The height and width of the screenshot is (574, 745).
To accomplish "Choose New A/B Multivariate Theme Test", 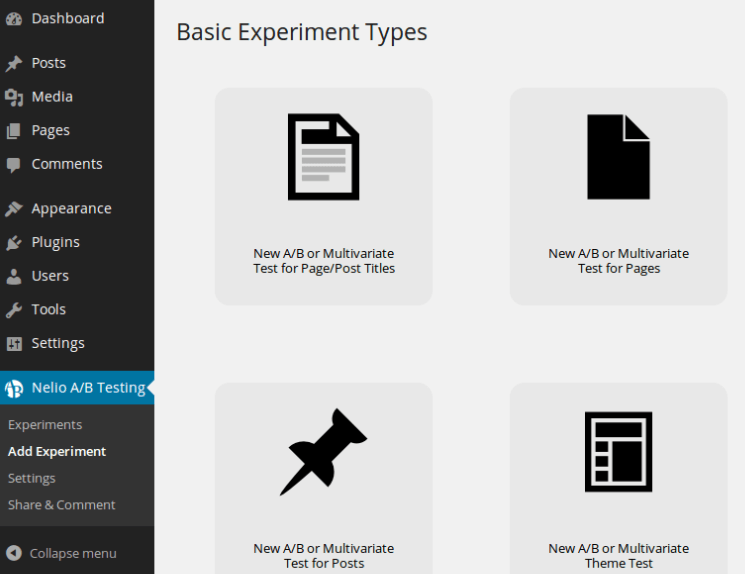I will click(619, 478).
